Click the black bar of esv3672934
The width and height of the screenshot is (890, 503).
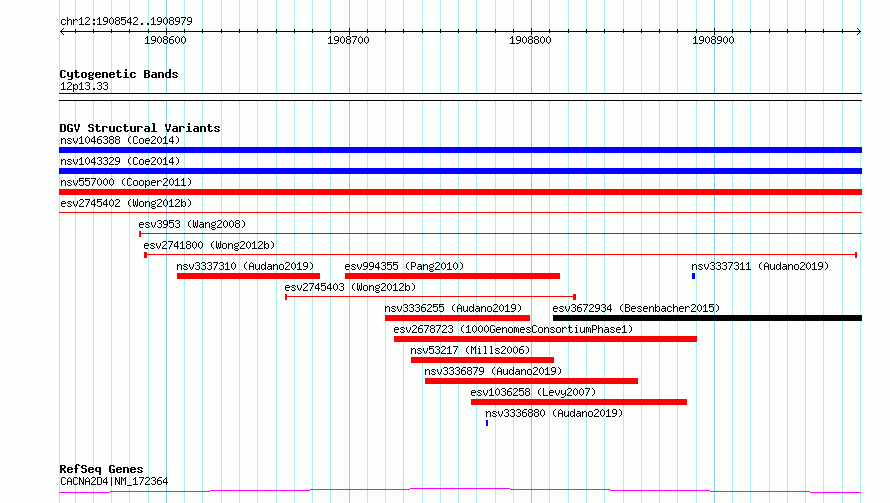707,318
